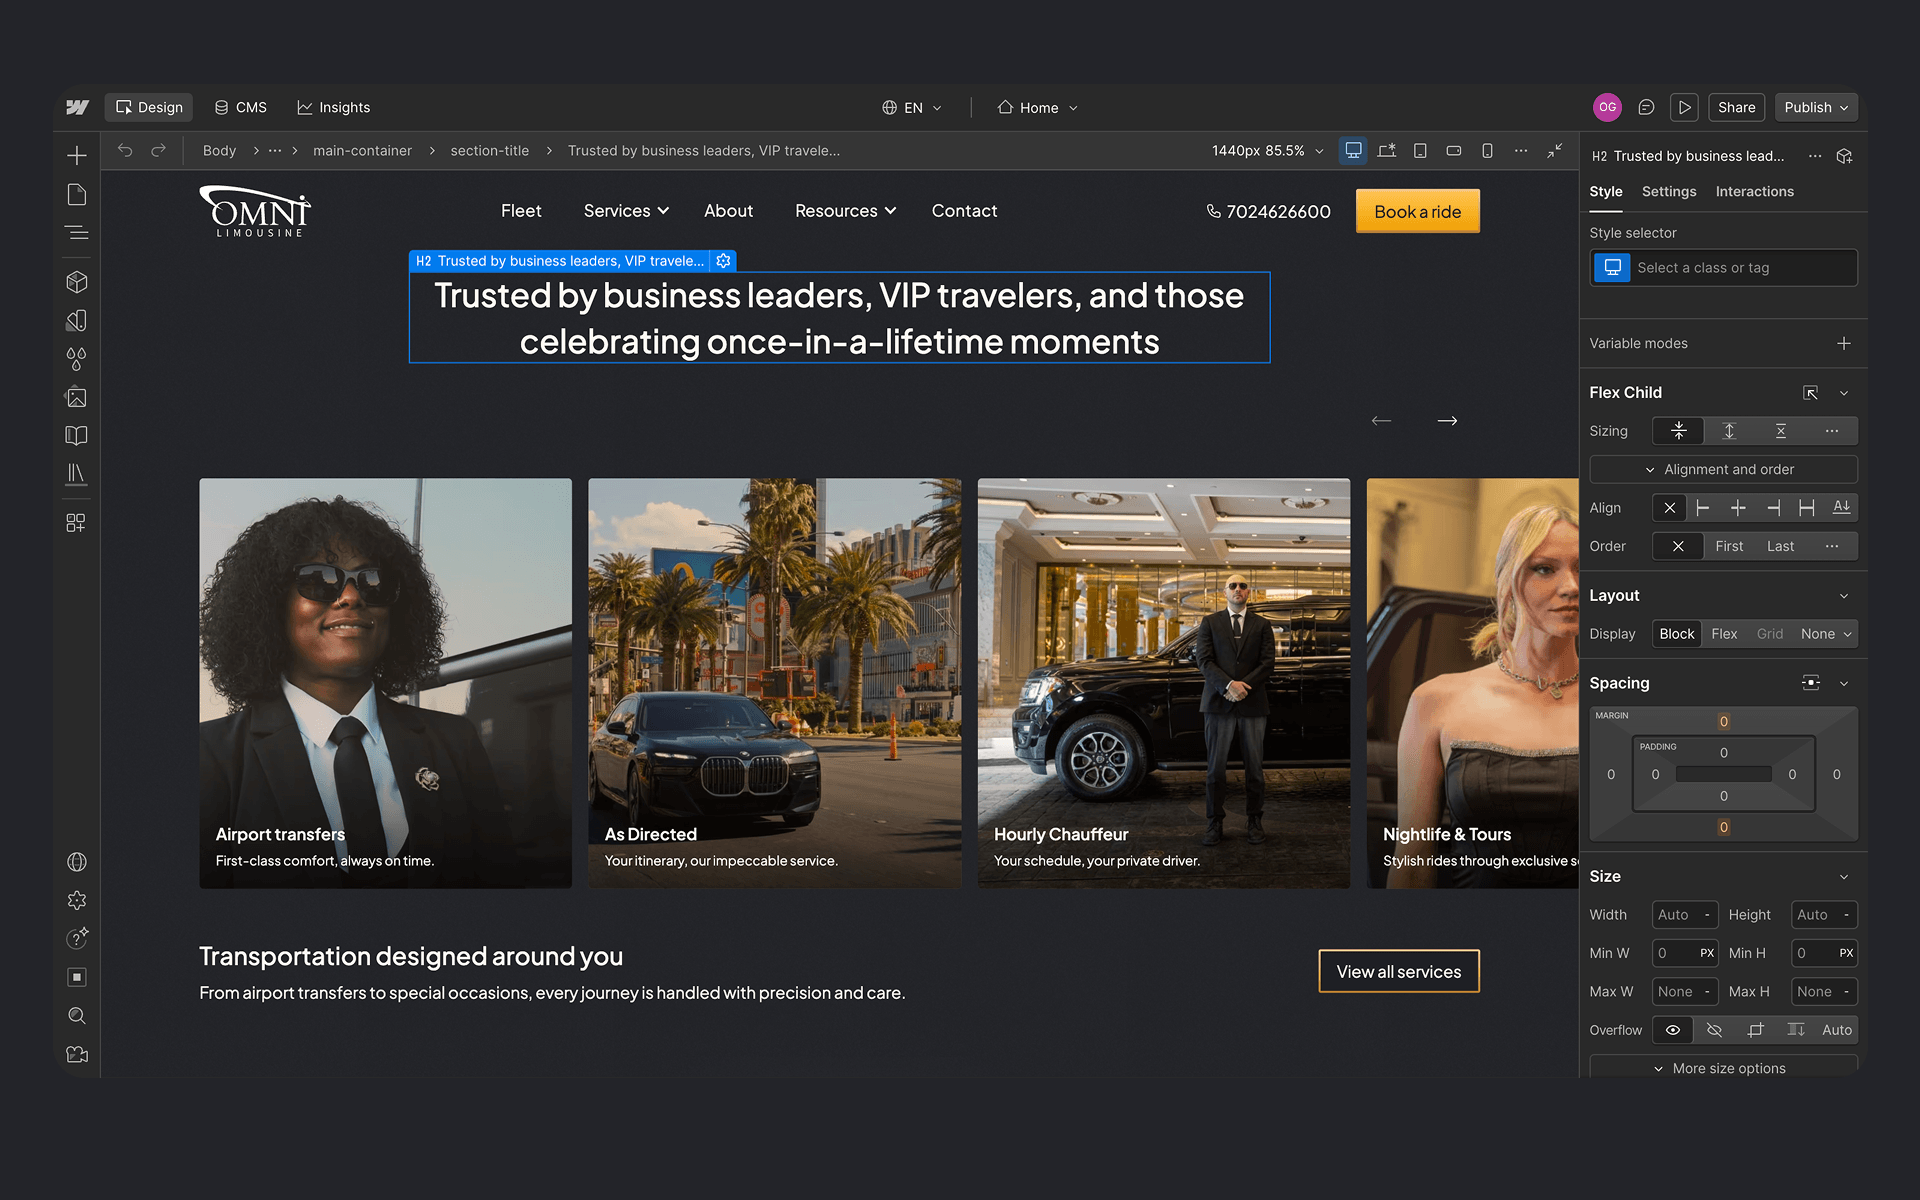The image size is (1920, 1200).
Task: Open the Components cube icon
Action: coord(77,282)
